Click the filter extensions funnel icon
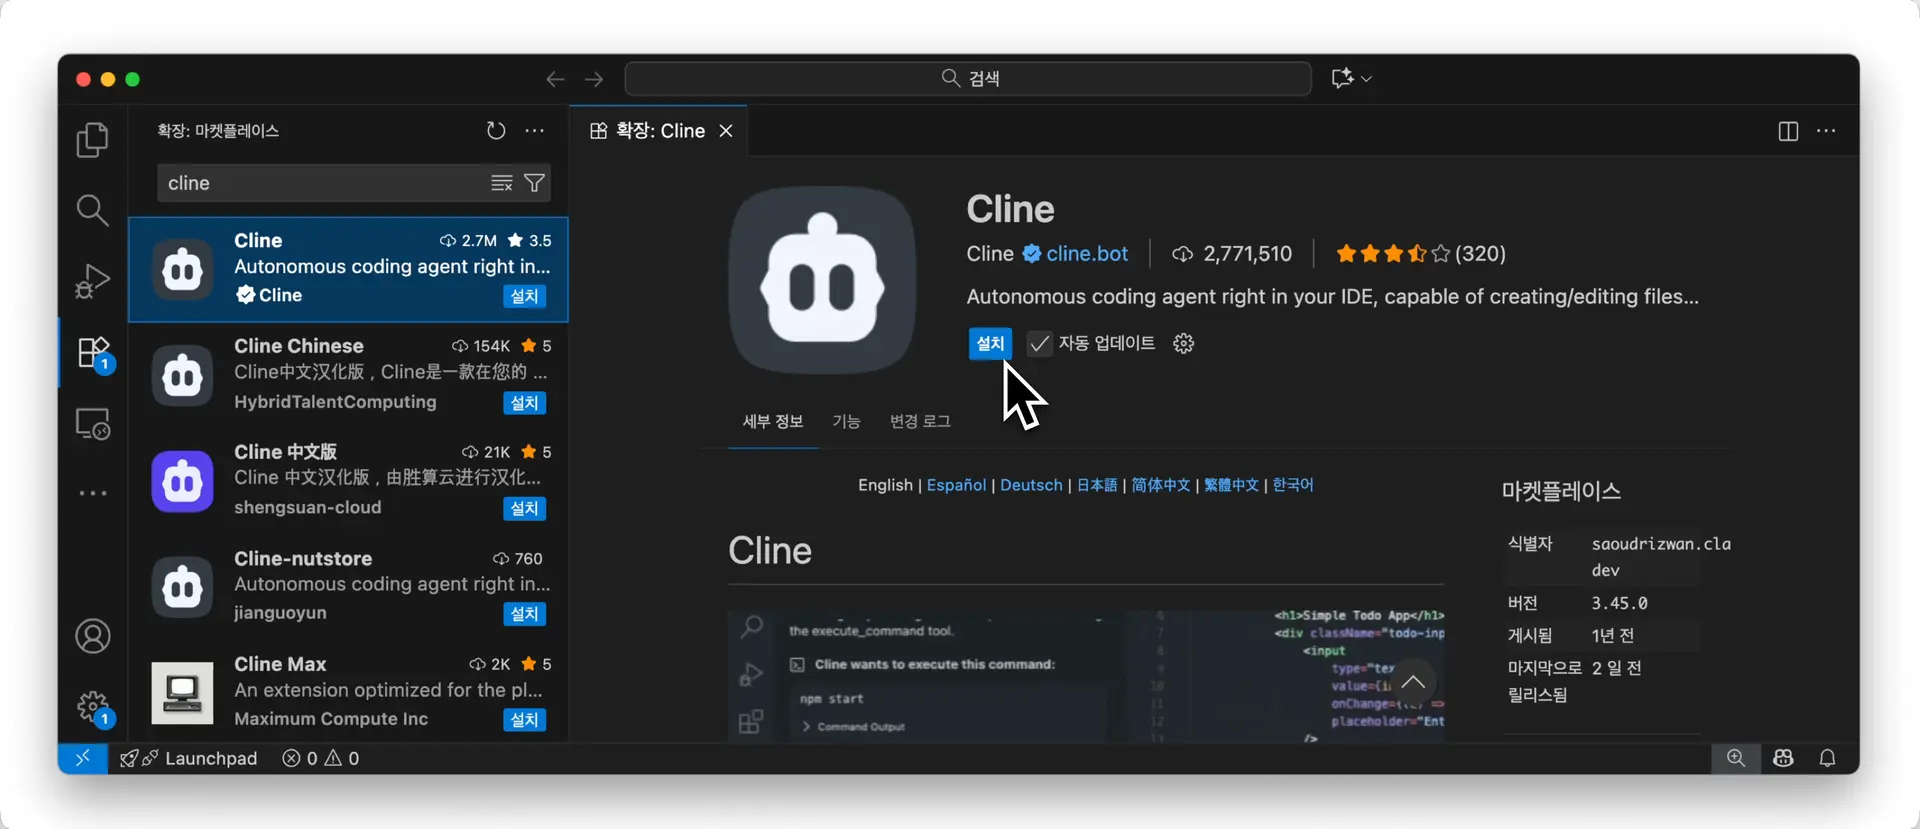 [535, 183]
